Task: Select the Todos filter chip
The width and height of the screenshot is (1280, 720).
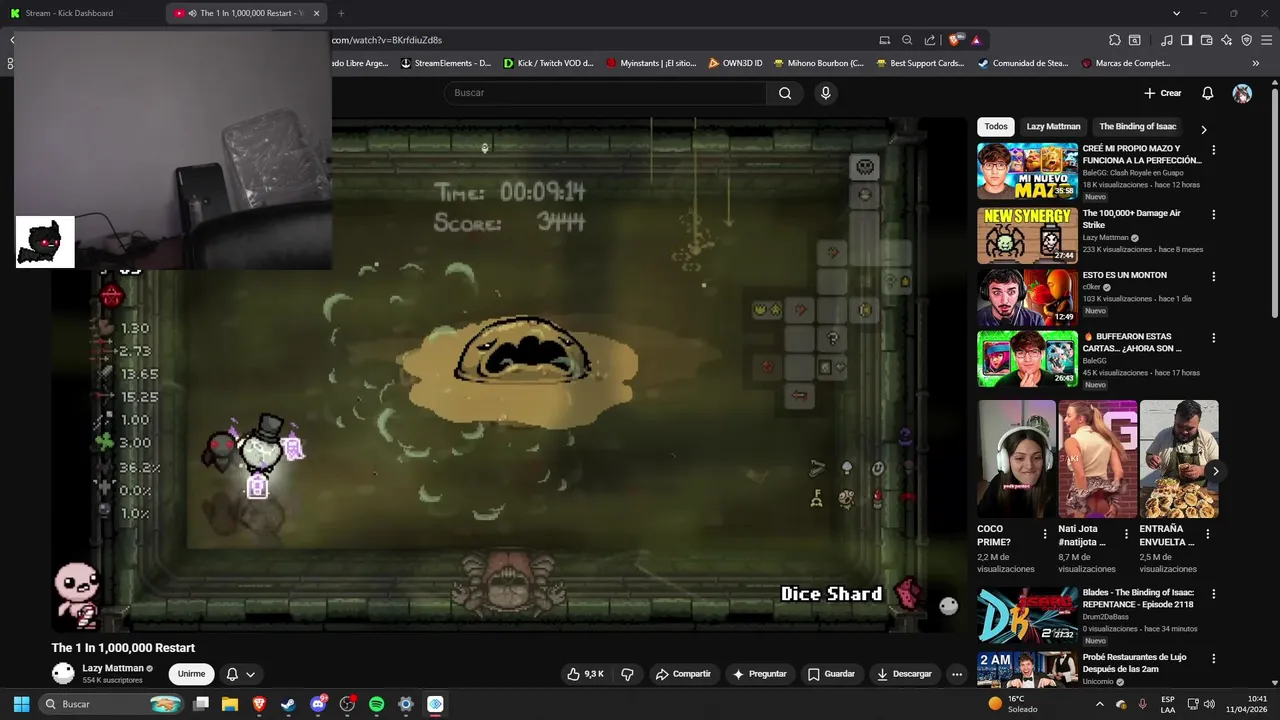Action: pos(996,127)
